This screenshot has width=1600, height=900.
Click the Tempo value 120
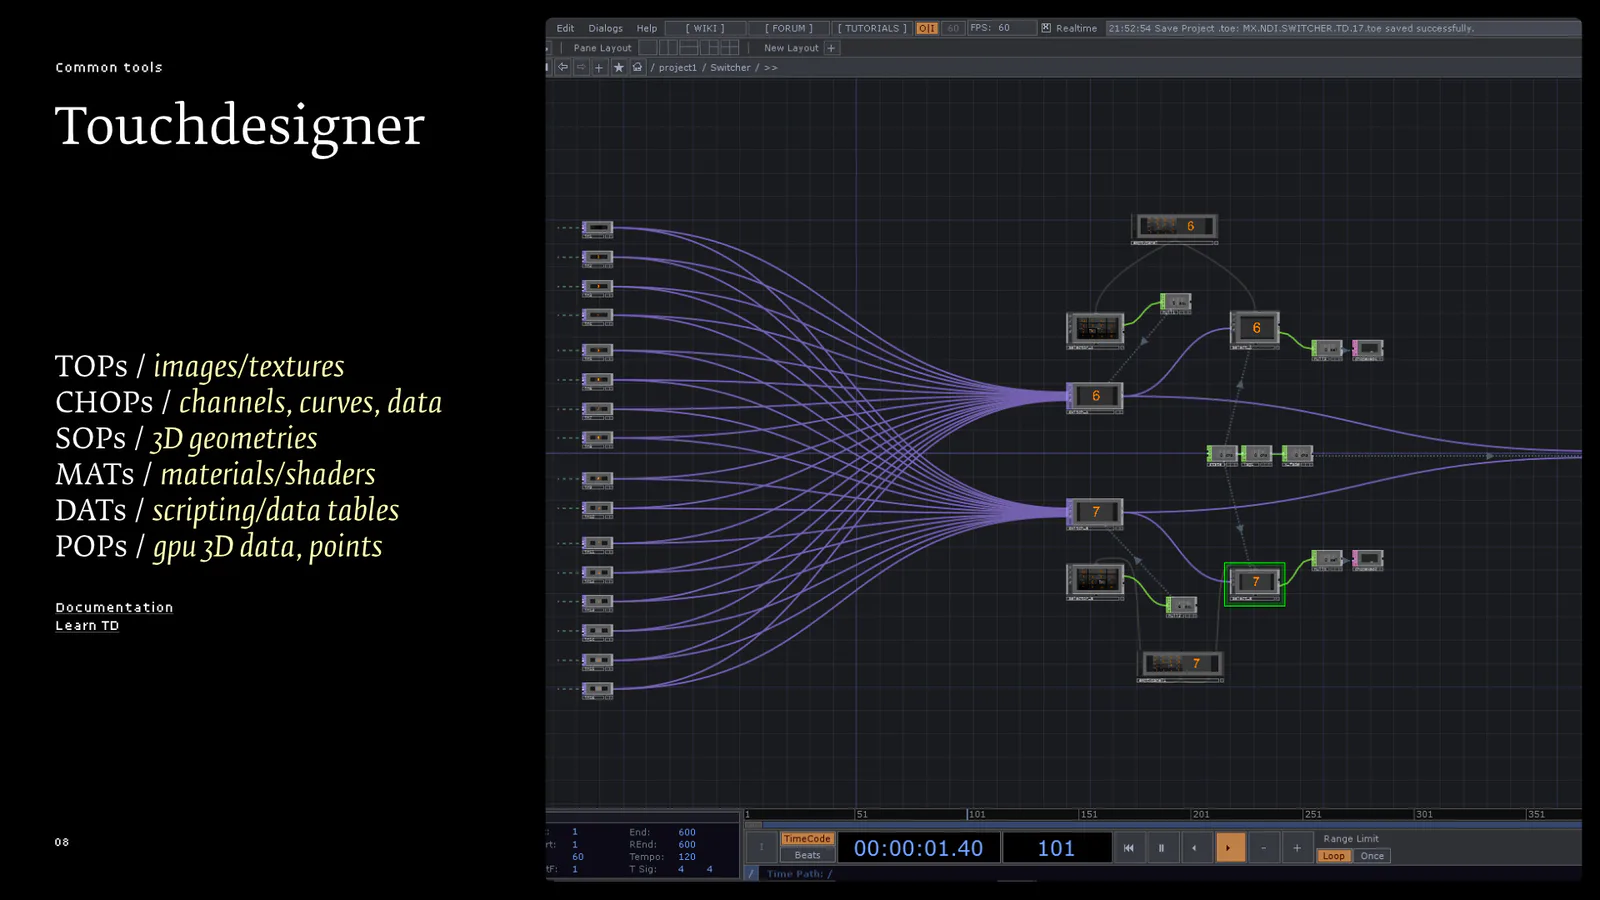click(687, 857)
